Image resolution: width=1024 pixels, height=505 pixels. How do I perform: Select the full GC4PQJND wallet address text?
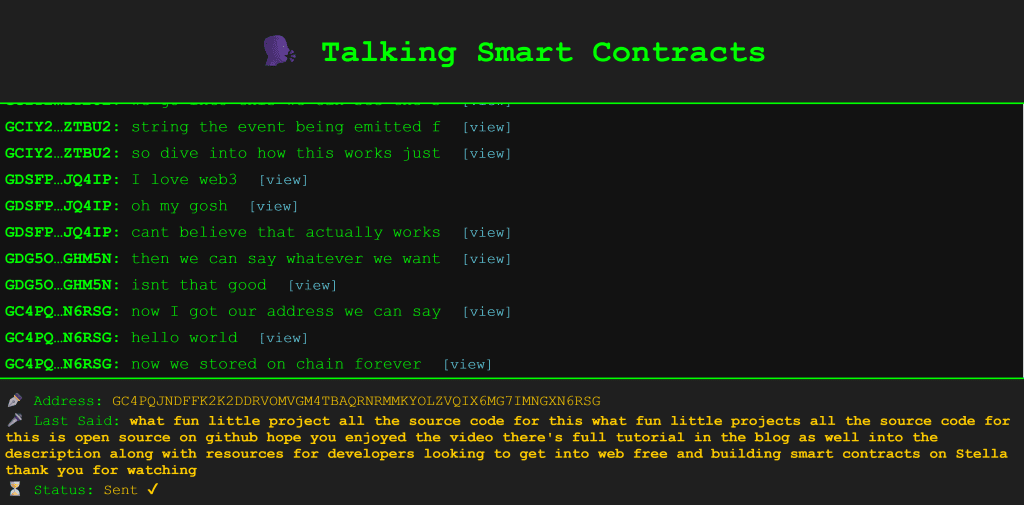point(357,400)
